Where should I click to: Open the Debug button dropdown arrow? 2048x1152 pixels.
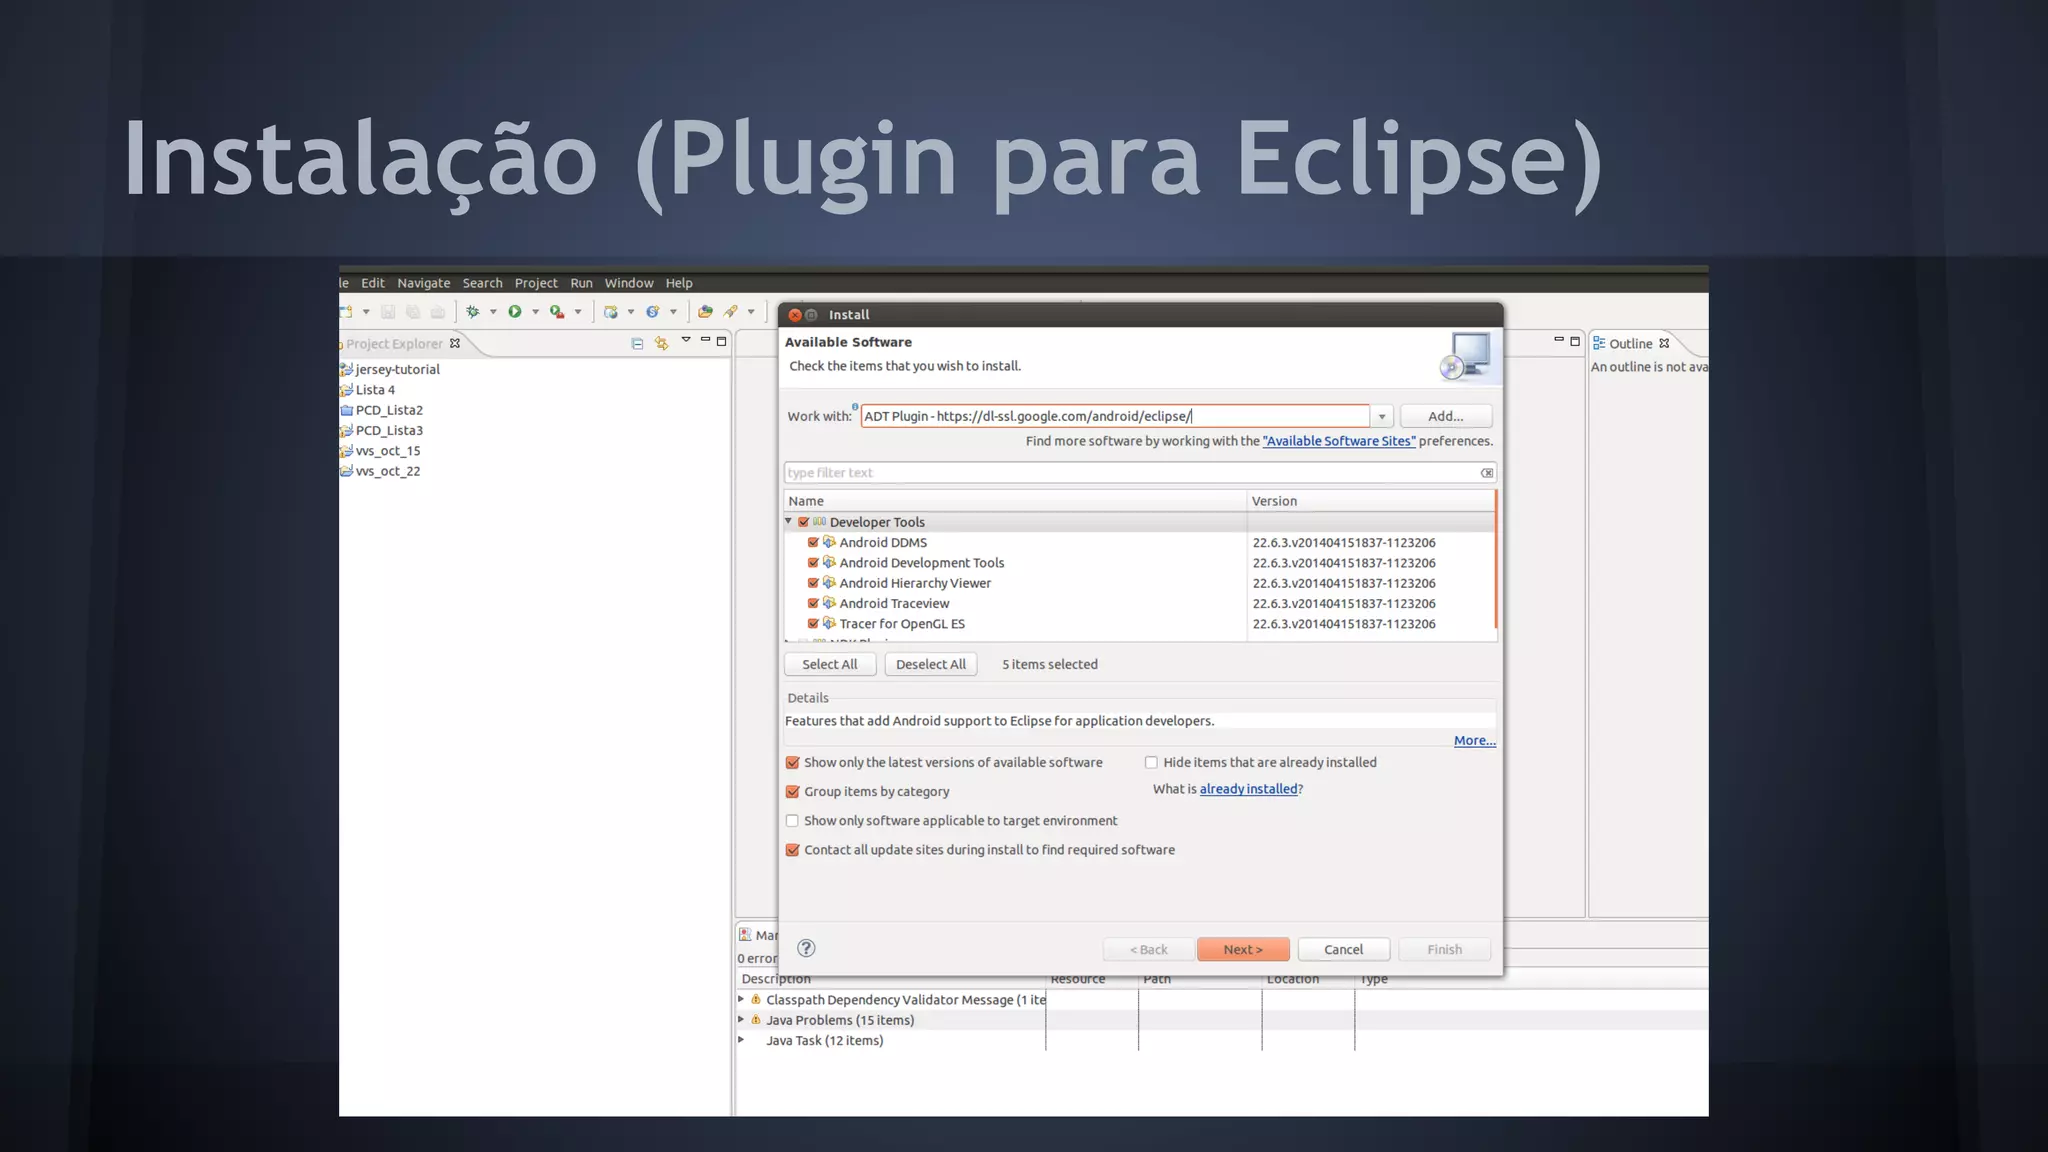(x=493, y=312)
